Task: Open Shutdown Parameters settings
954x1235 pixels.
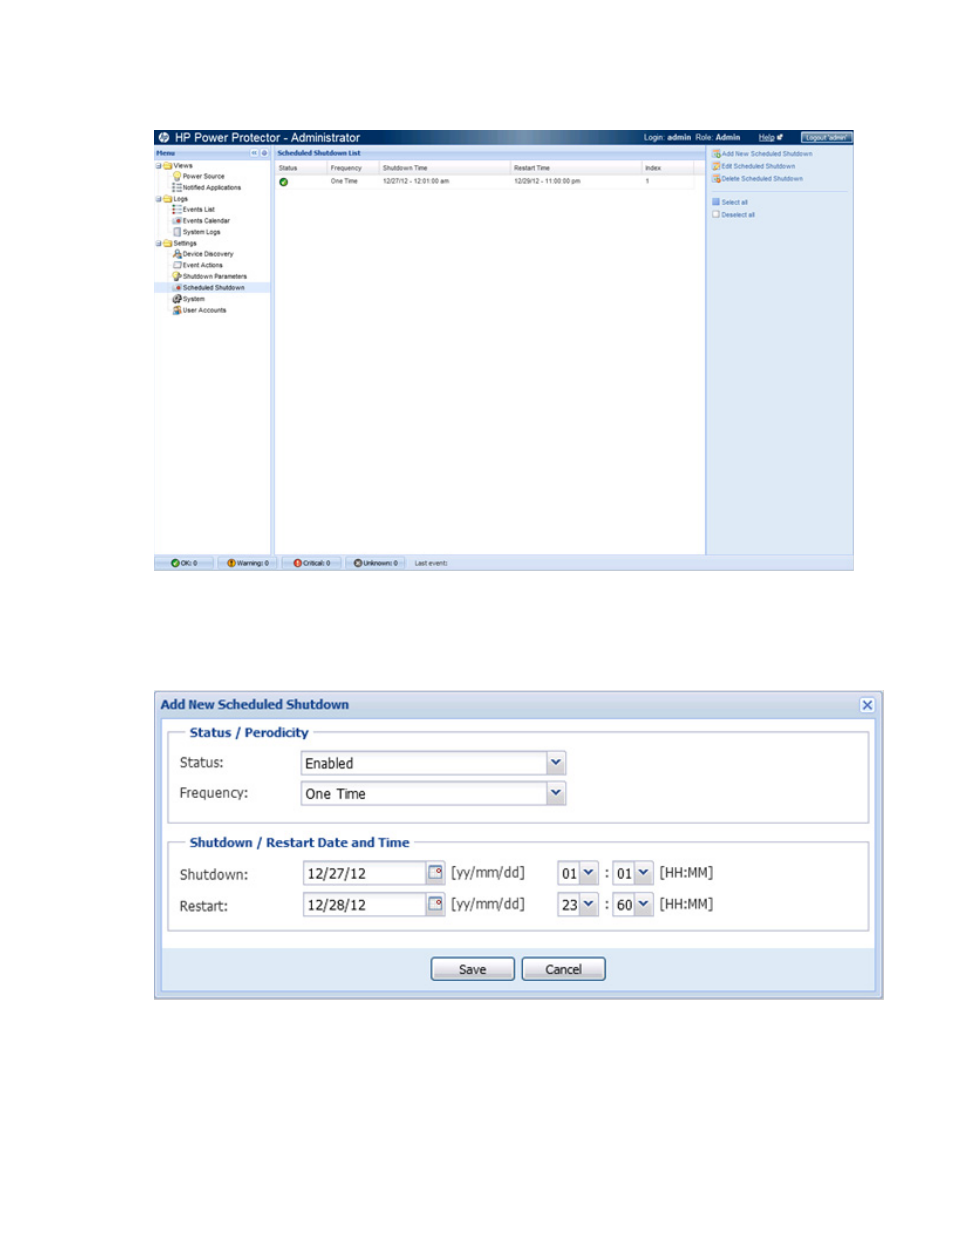Action: [214, 276]
